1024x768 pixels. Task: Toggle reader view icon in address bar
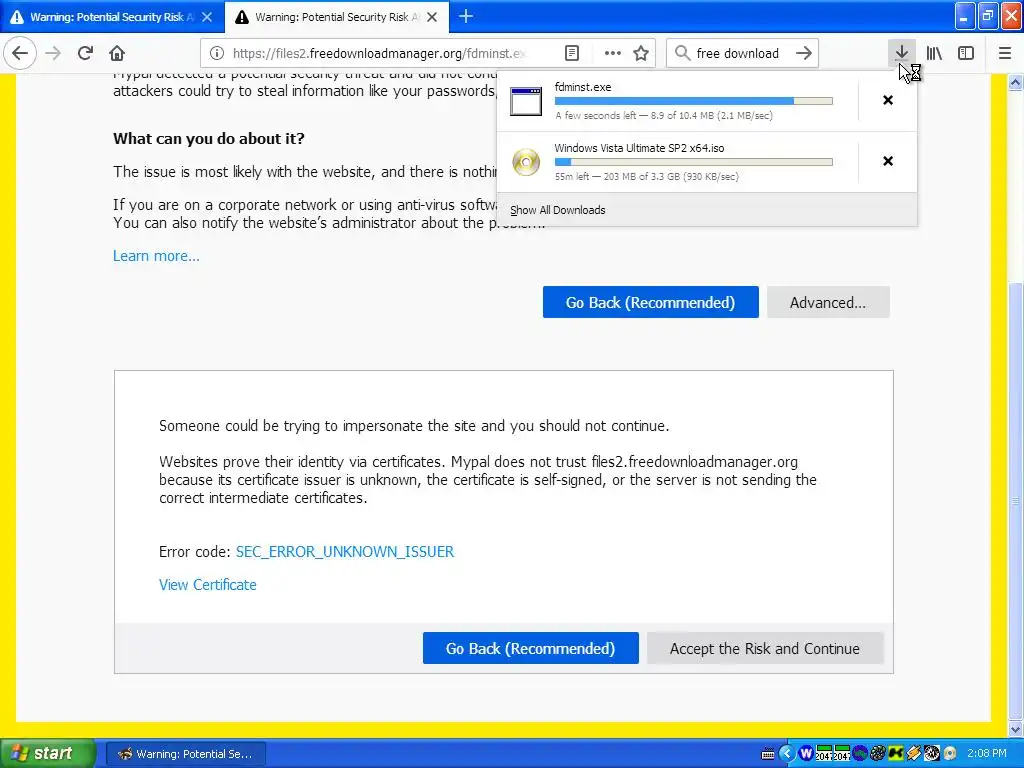[571, 53]
